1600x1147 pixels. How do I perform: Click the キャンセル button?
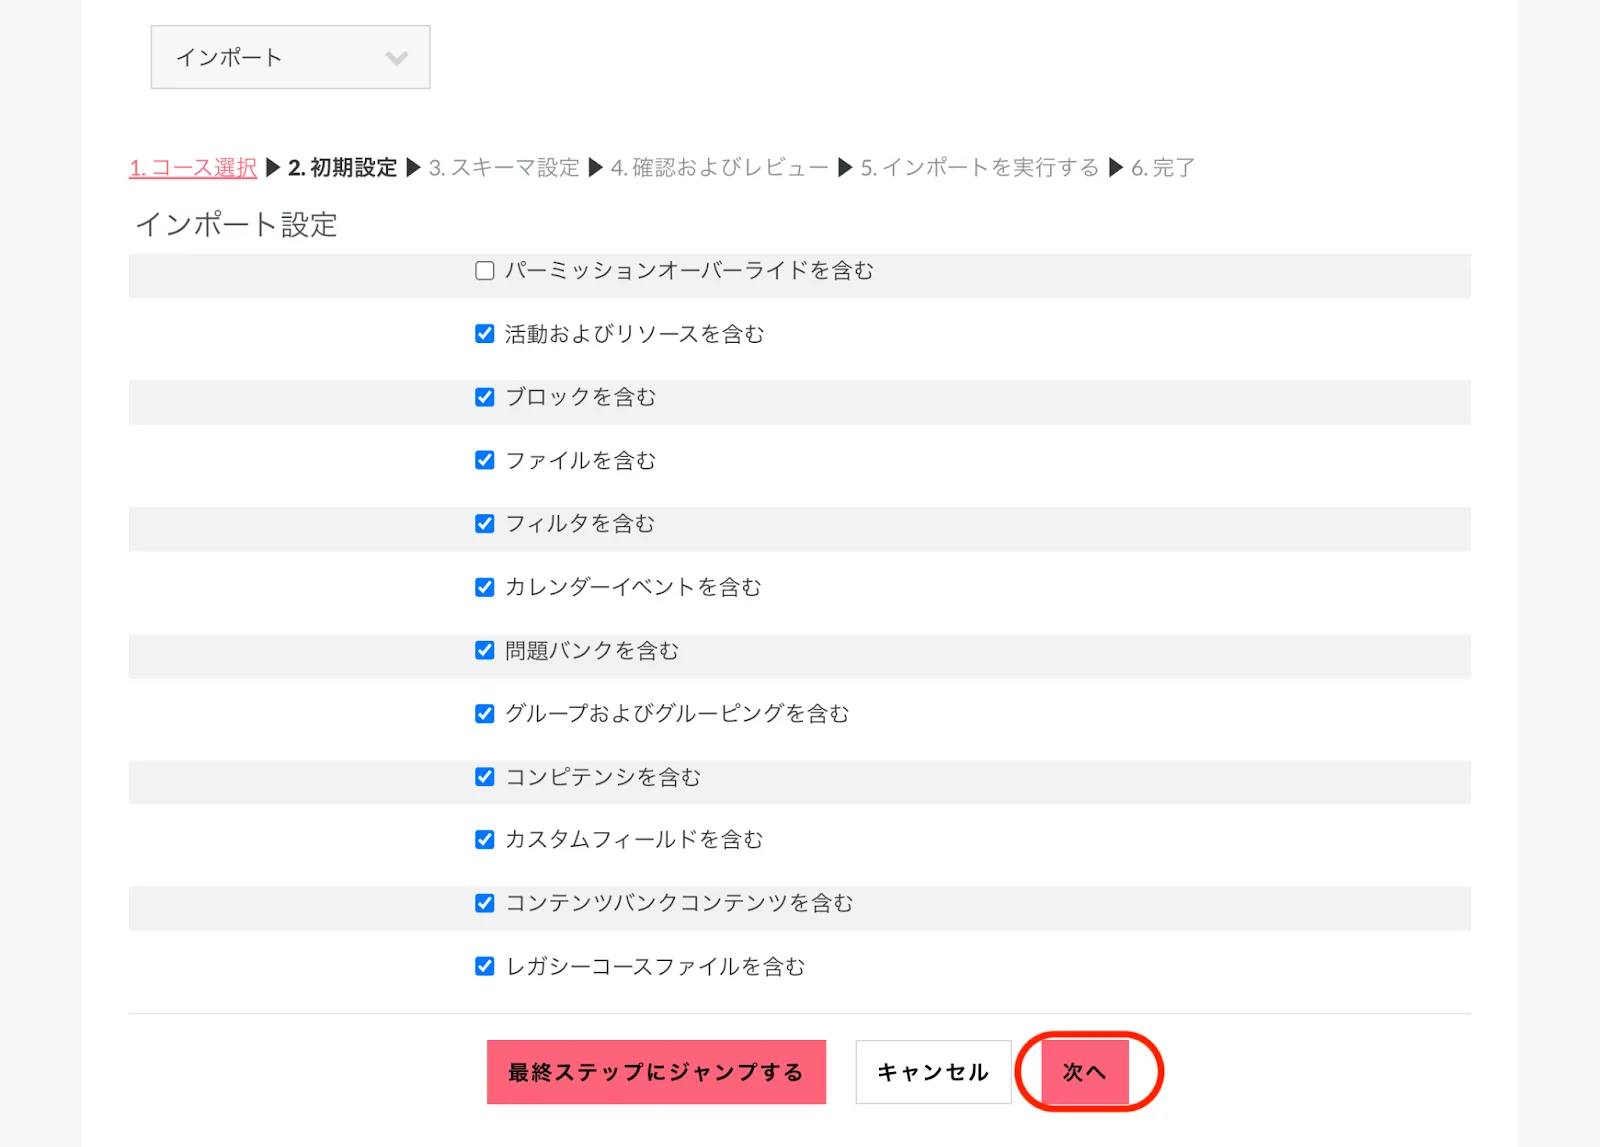pyautogui.click(x=933, y=1072)
